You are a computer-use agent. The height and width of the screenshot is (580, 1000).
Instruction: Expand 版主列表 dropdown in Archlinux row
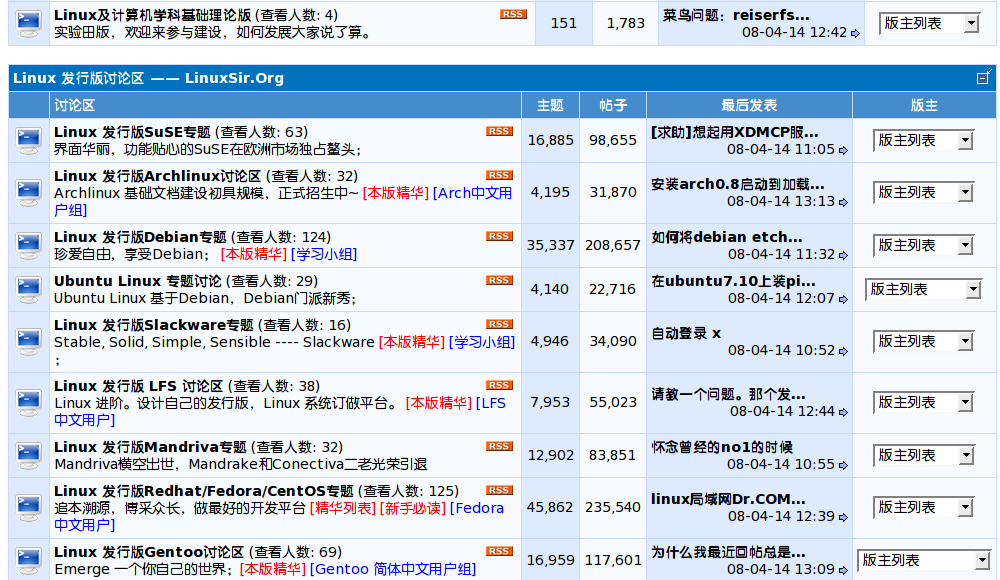tap(923, 193)
